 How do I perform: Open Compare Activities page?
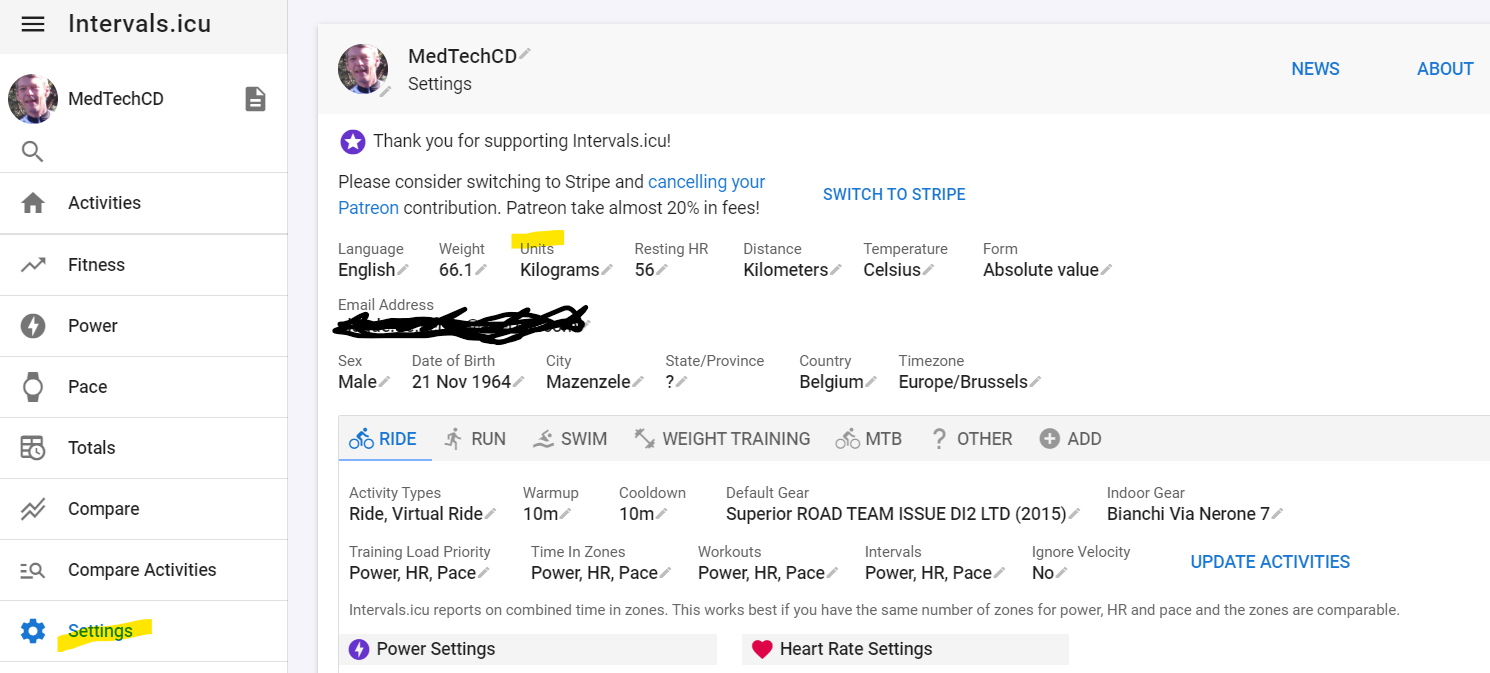144,570
